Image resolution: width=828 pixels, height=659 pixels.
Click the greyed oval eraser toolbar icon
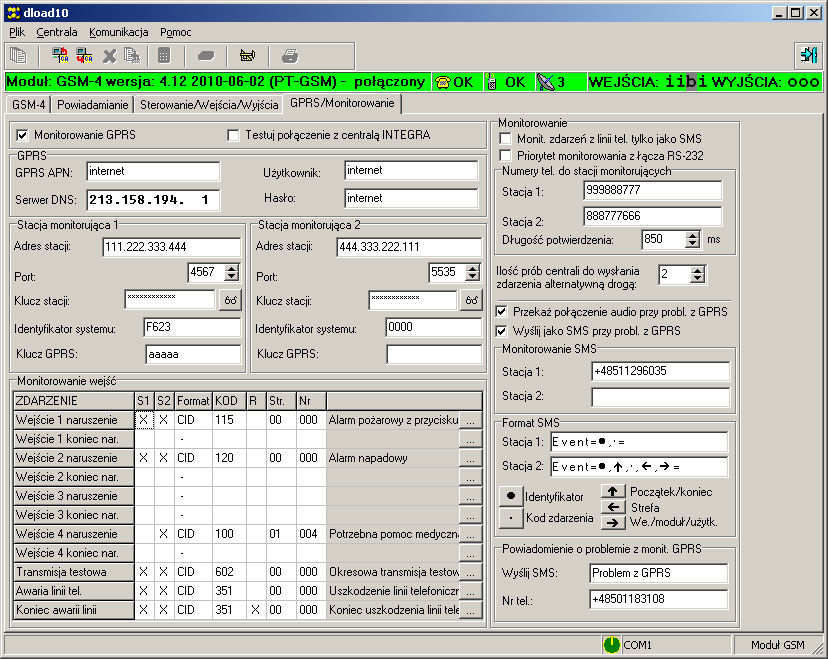click(206, 55)
